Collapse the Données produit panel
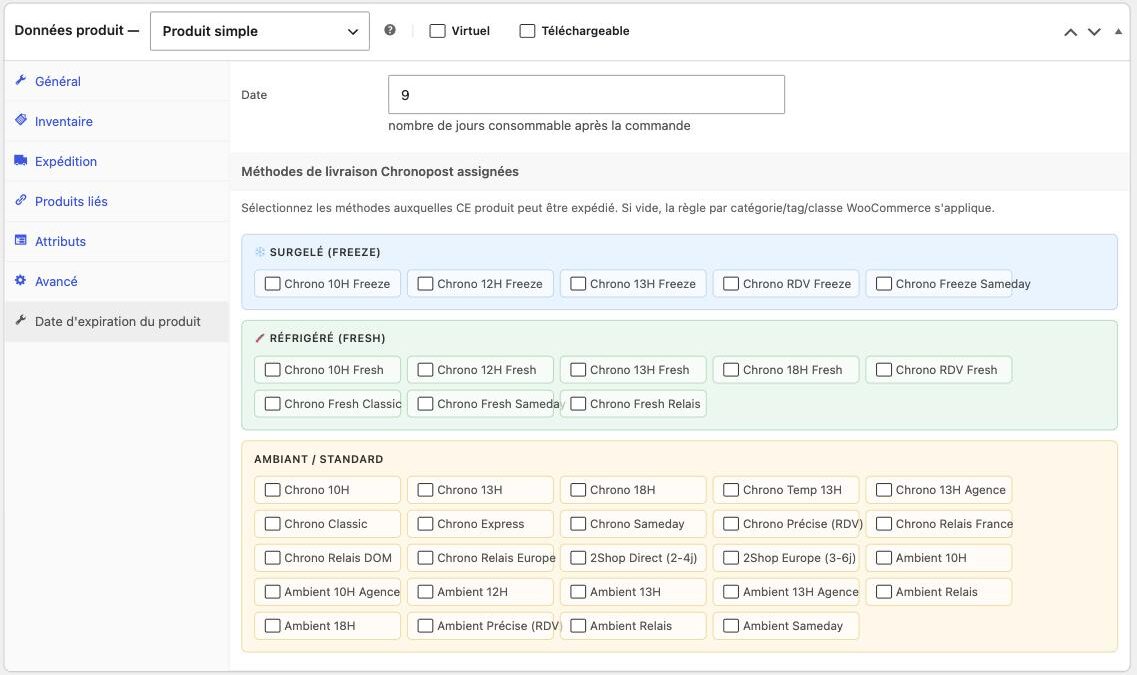The height and width of the screenshot is (675, 1137). click(x=1118, y=32)
